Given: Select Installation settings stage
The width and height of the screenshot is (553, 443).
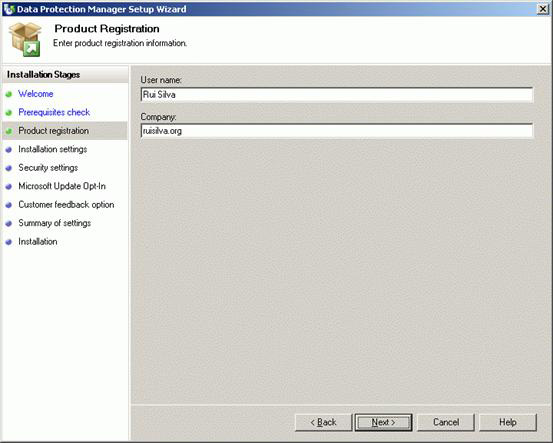Looking at the screenshot, I should click(x=53, y=149).
